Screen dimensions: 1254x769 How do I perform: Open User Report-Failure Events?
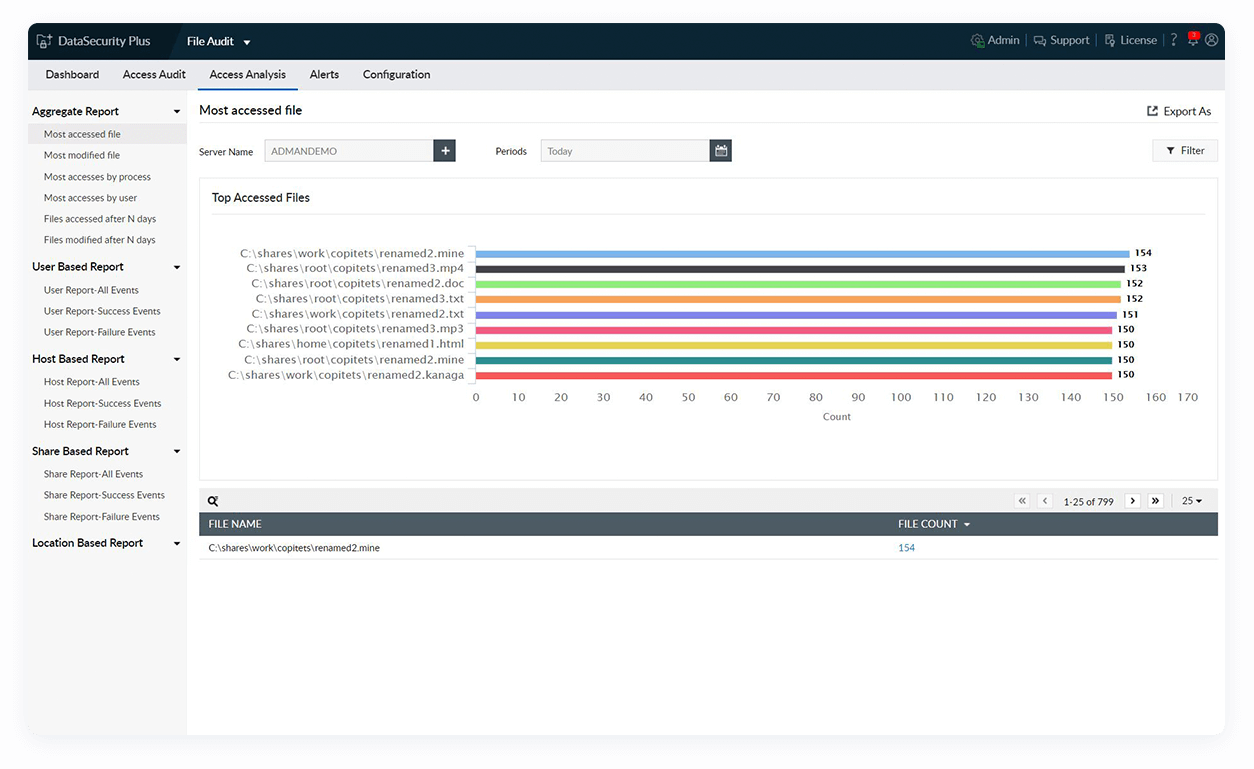[100, 332]
